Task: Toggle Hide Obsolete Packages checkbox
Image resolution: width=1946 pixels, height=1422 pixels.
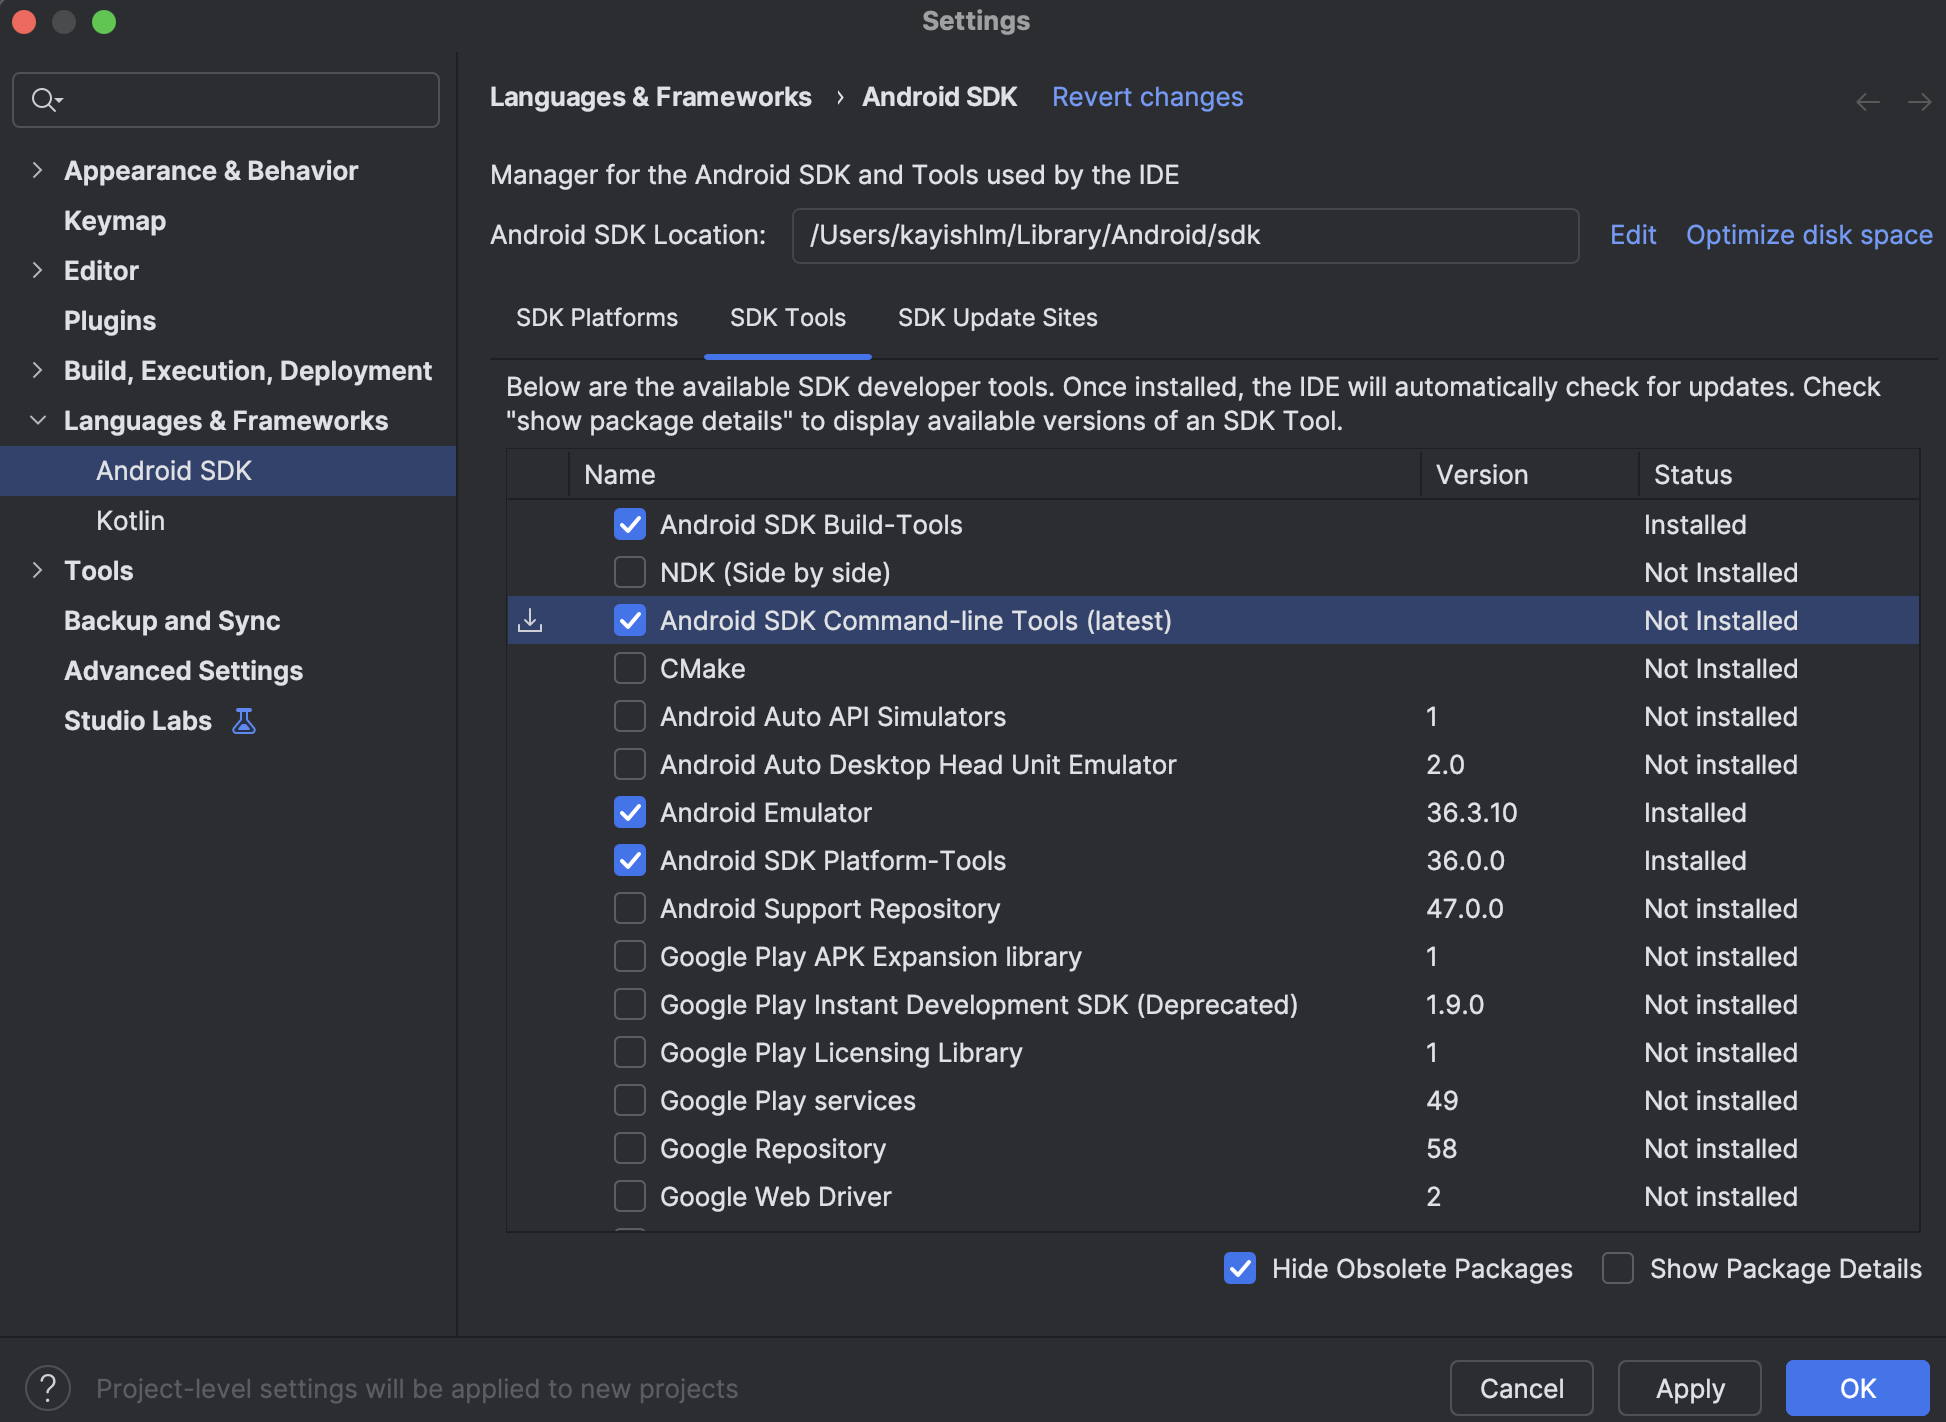Action: (x=1240, y=1269)
